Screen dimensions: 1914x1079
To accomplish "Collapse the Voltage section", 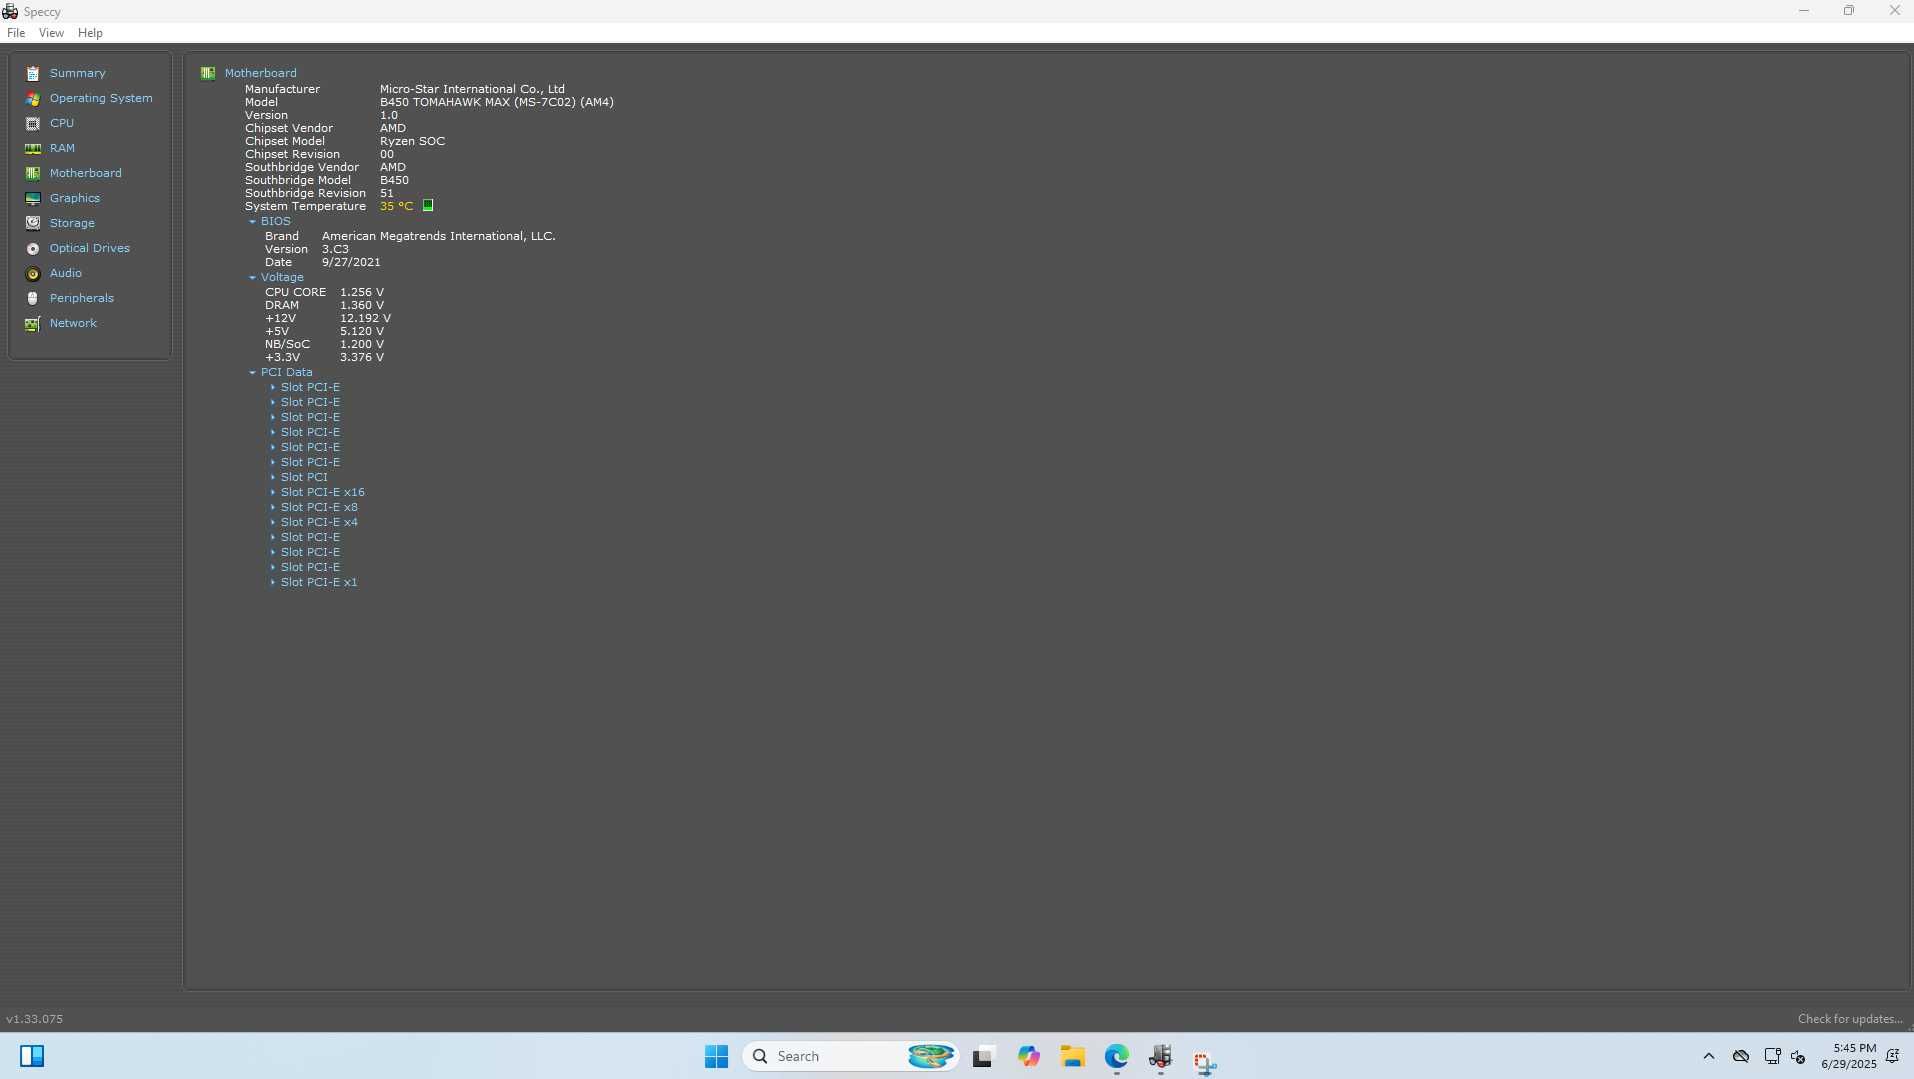I will 252,278.
